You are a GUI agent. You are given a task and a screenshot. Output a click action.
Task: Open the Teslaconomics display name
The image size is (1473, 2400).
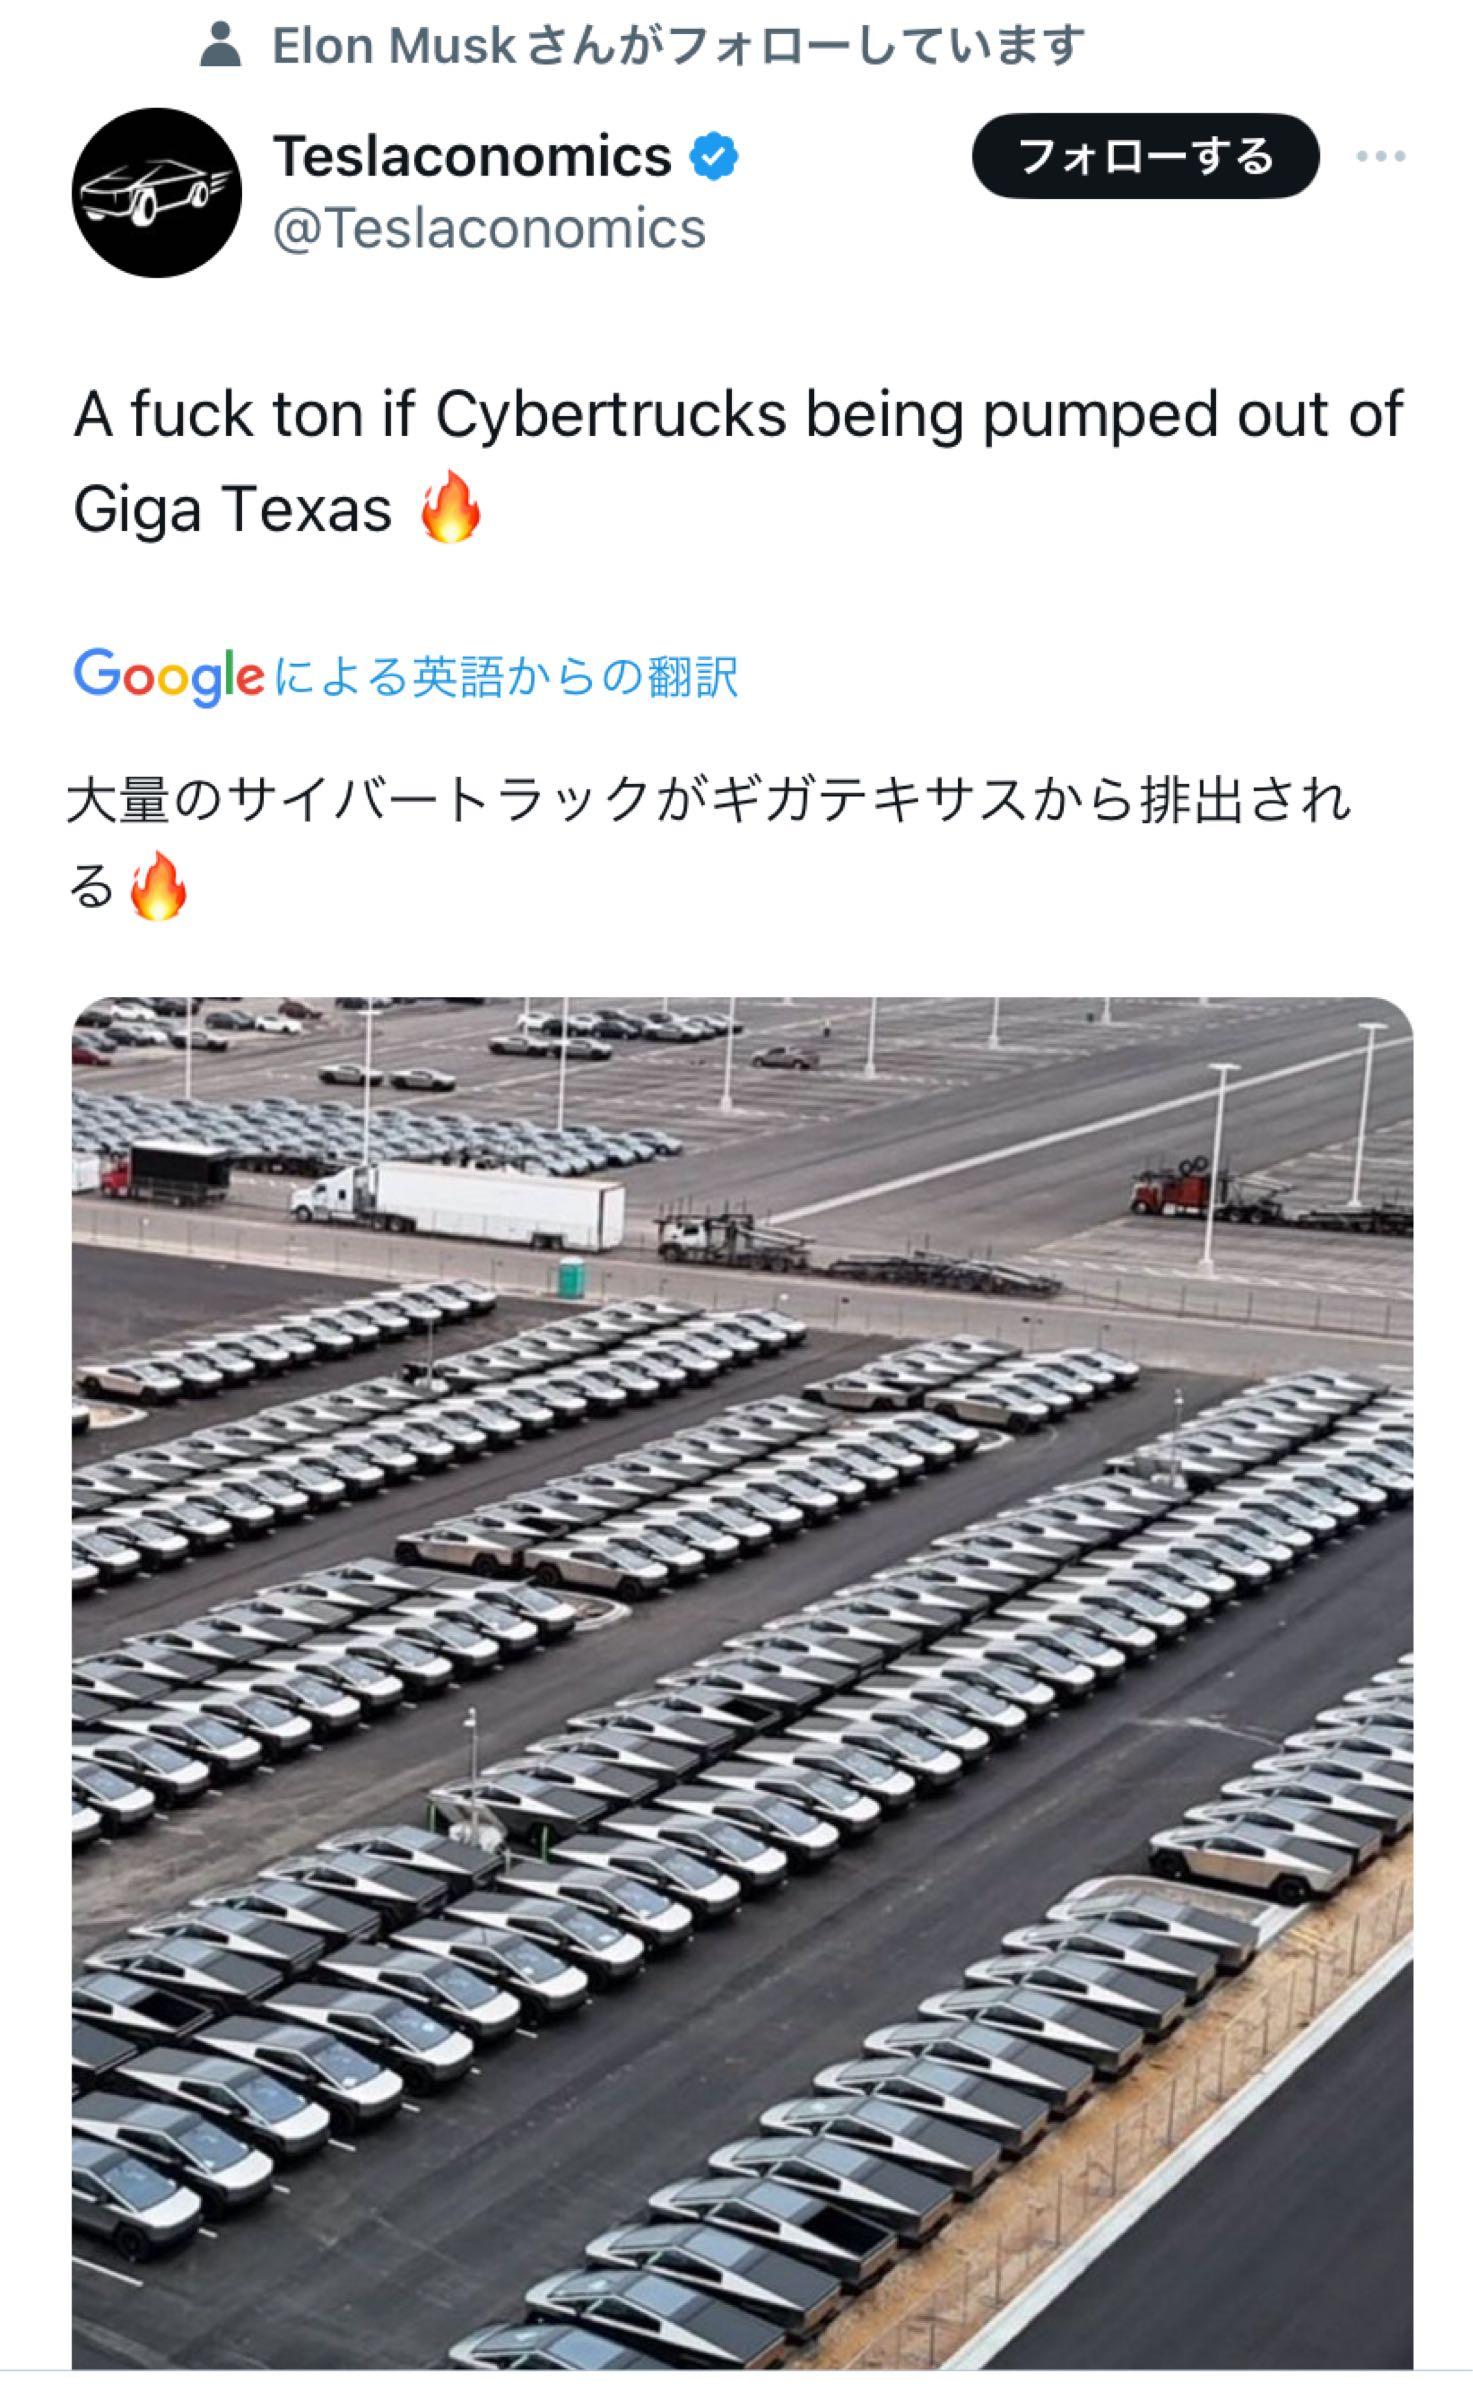(472, 157)
